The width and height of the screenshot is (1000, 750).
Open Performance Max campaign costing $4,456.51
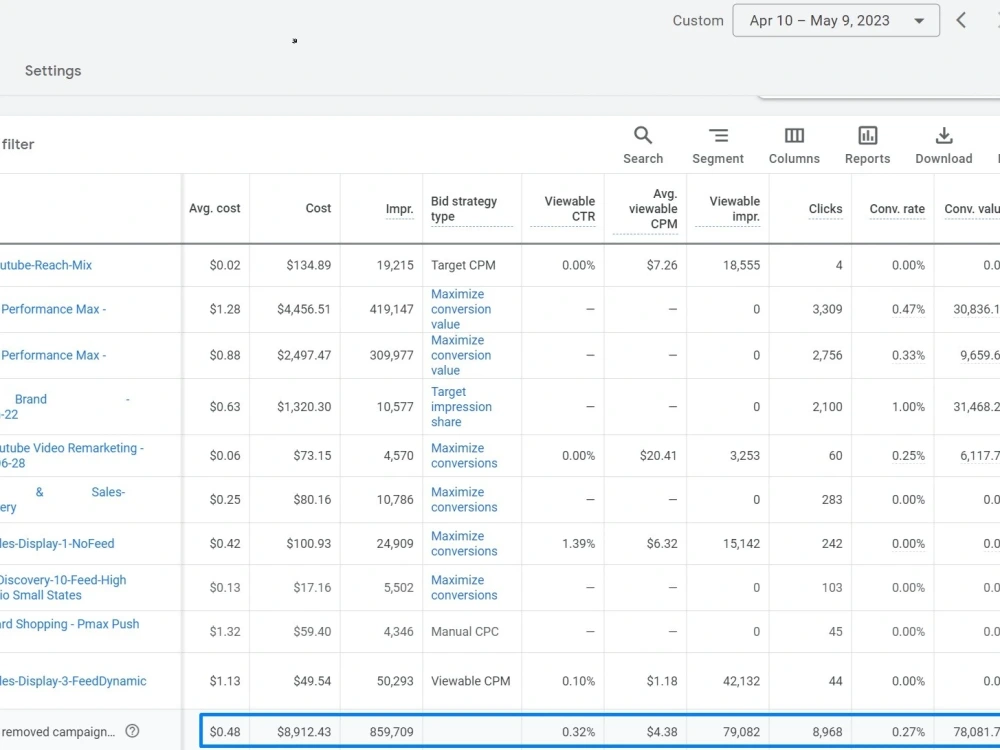tap(53, 309)
